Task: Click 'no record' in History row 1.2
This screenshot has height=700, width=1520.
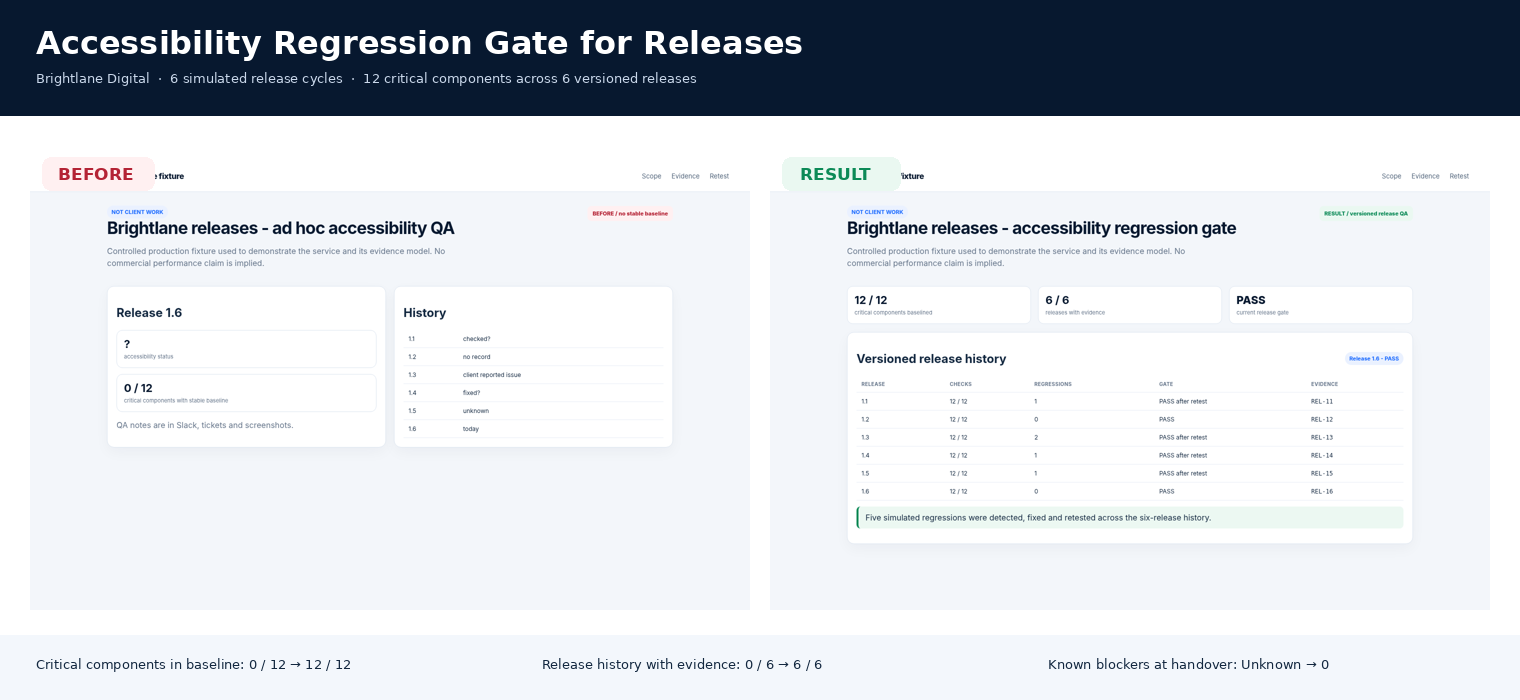Action: (x=476, y=357)
